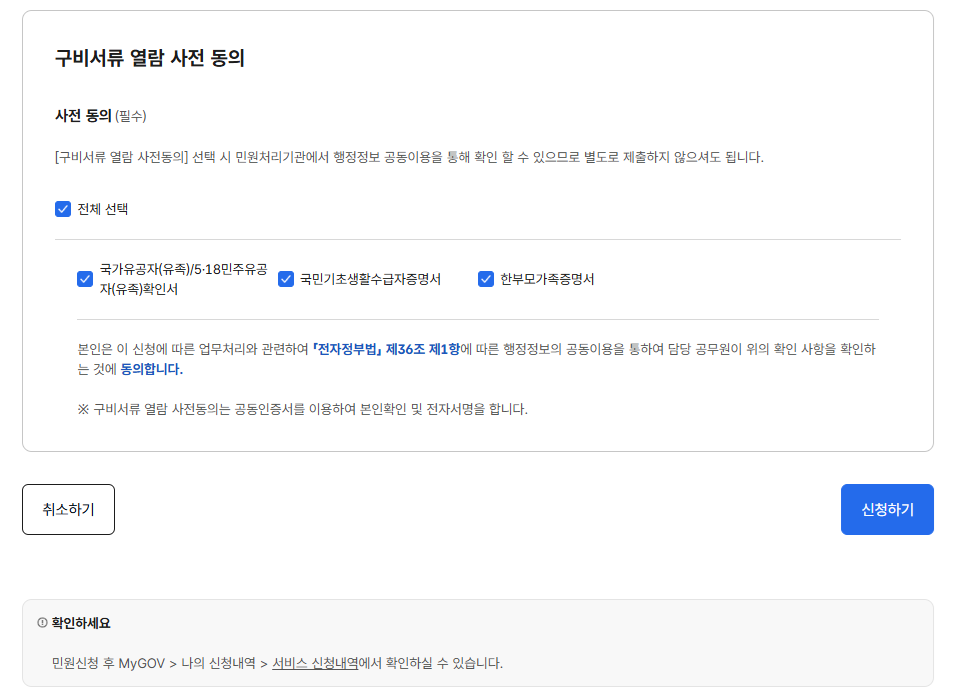The height and width of the screenshot is (698, 961).
Task: Uncheck the 전체 선택 checkbox
Action: 62,209
